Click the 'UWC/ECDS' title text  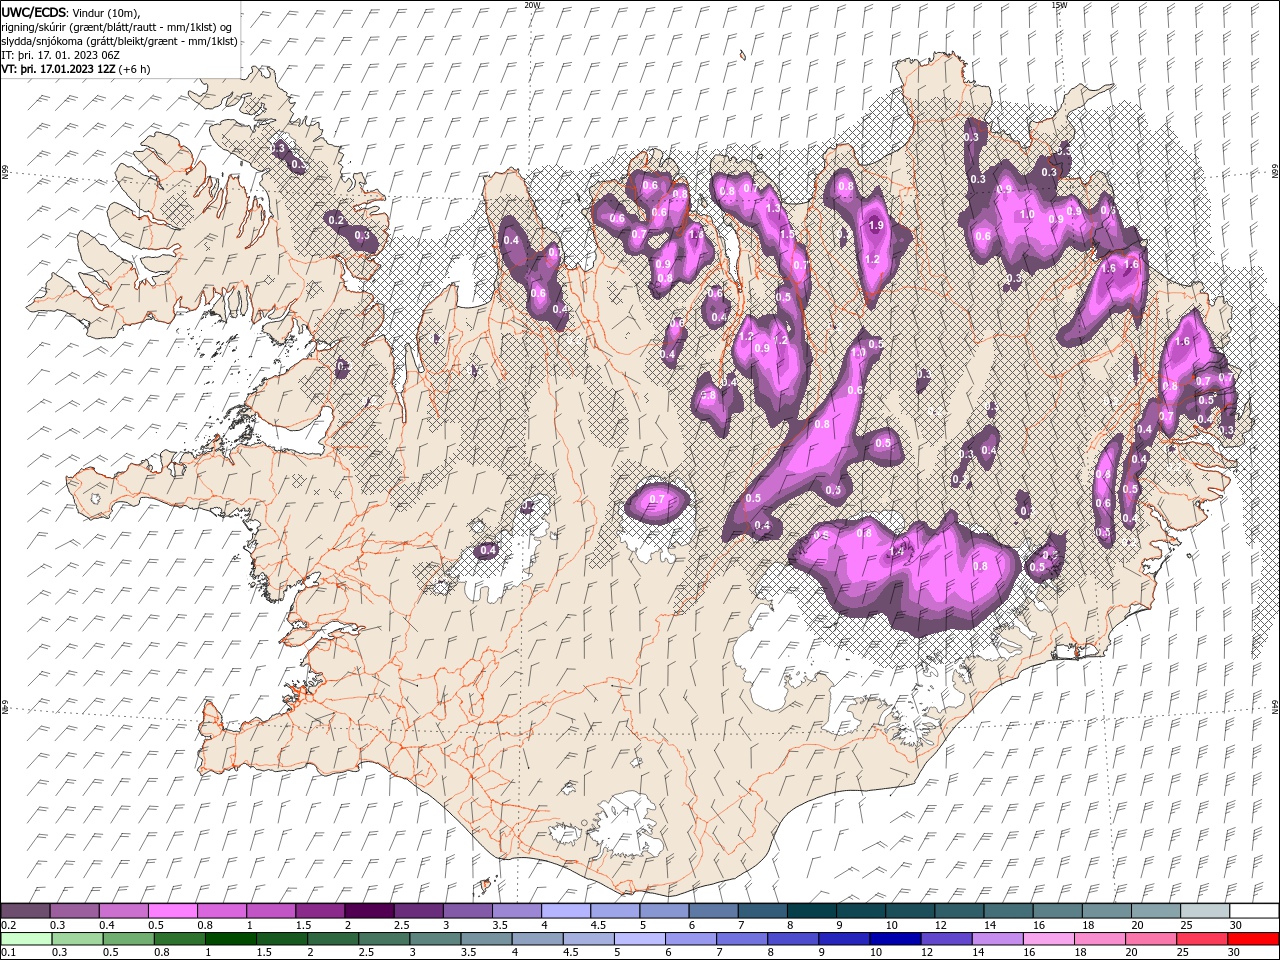(x=34, y=11)
